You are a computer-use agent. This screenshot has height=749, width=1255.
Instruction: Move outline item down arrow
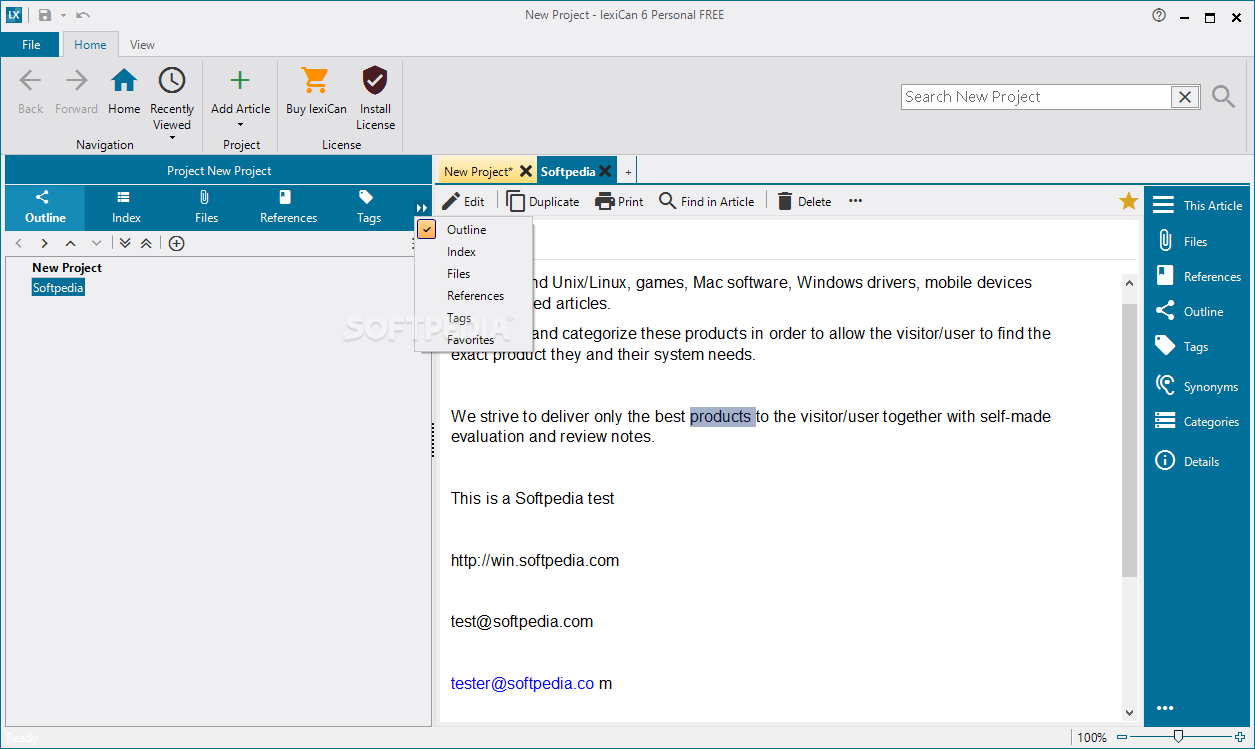(96, 243)
